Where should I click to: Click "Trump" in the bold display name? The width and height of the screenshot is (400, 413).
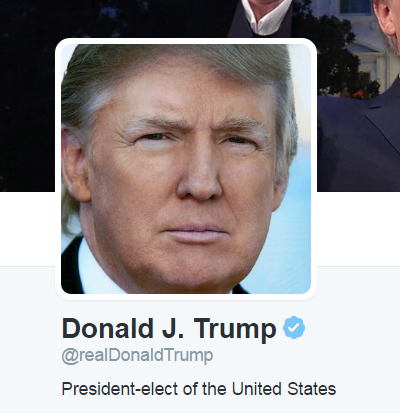click(x=235, y=330)
